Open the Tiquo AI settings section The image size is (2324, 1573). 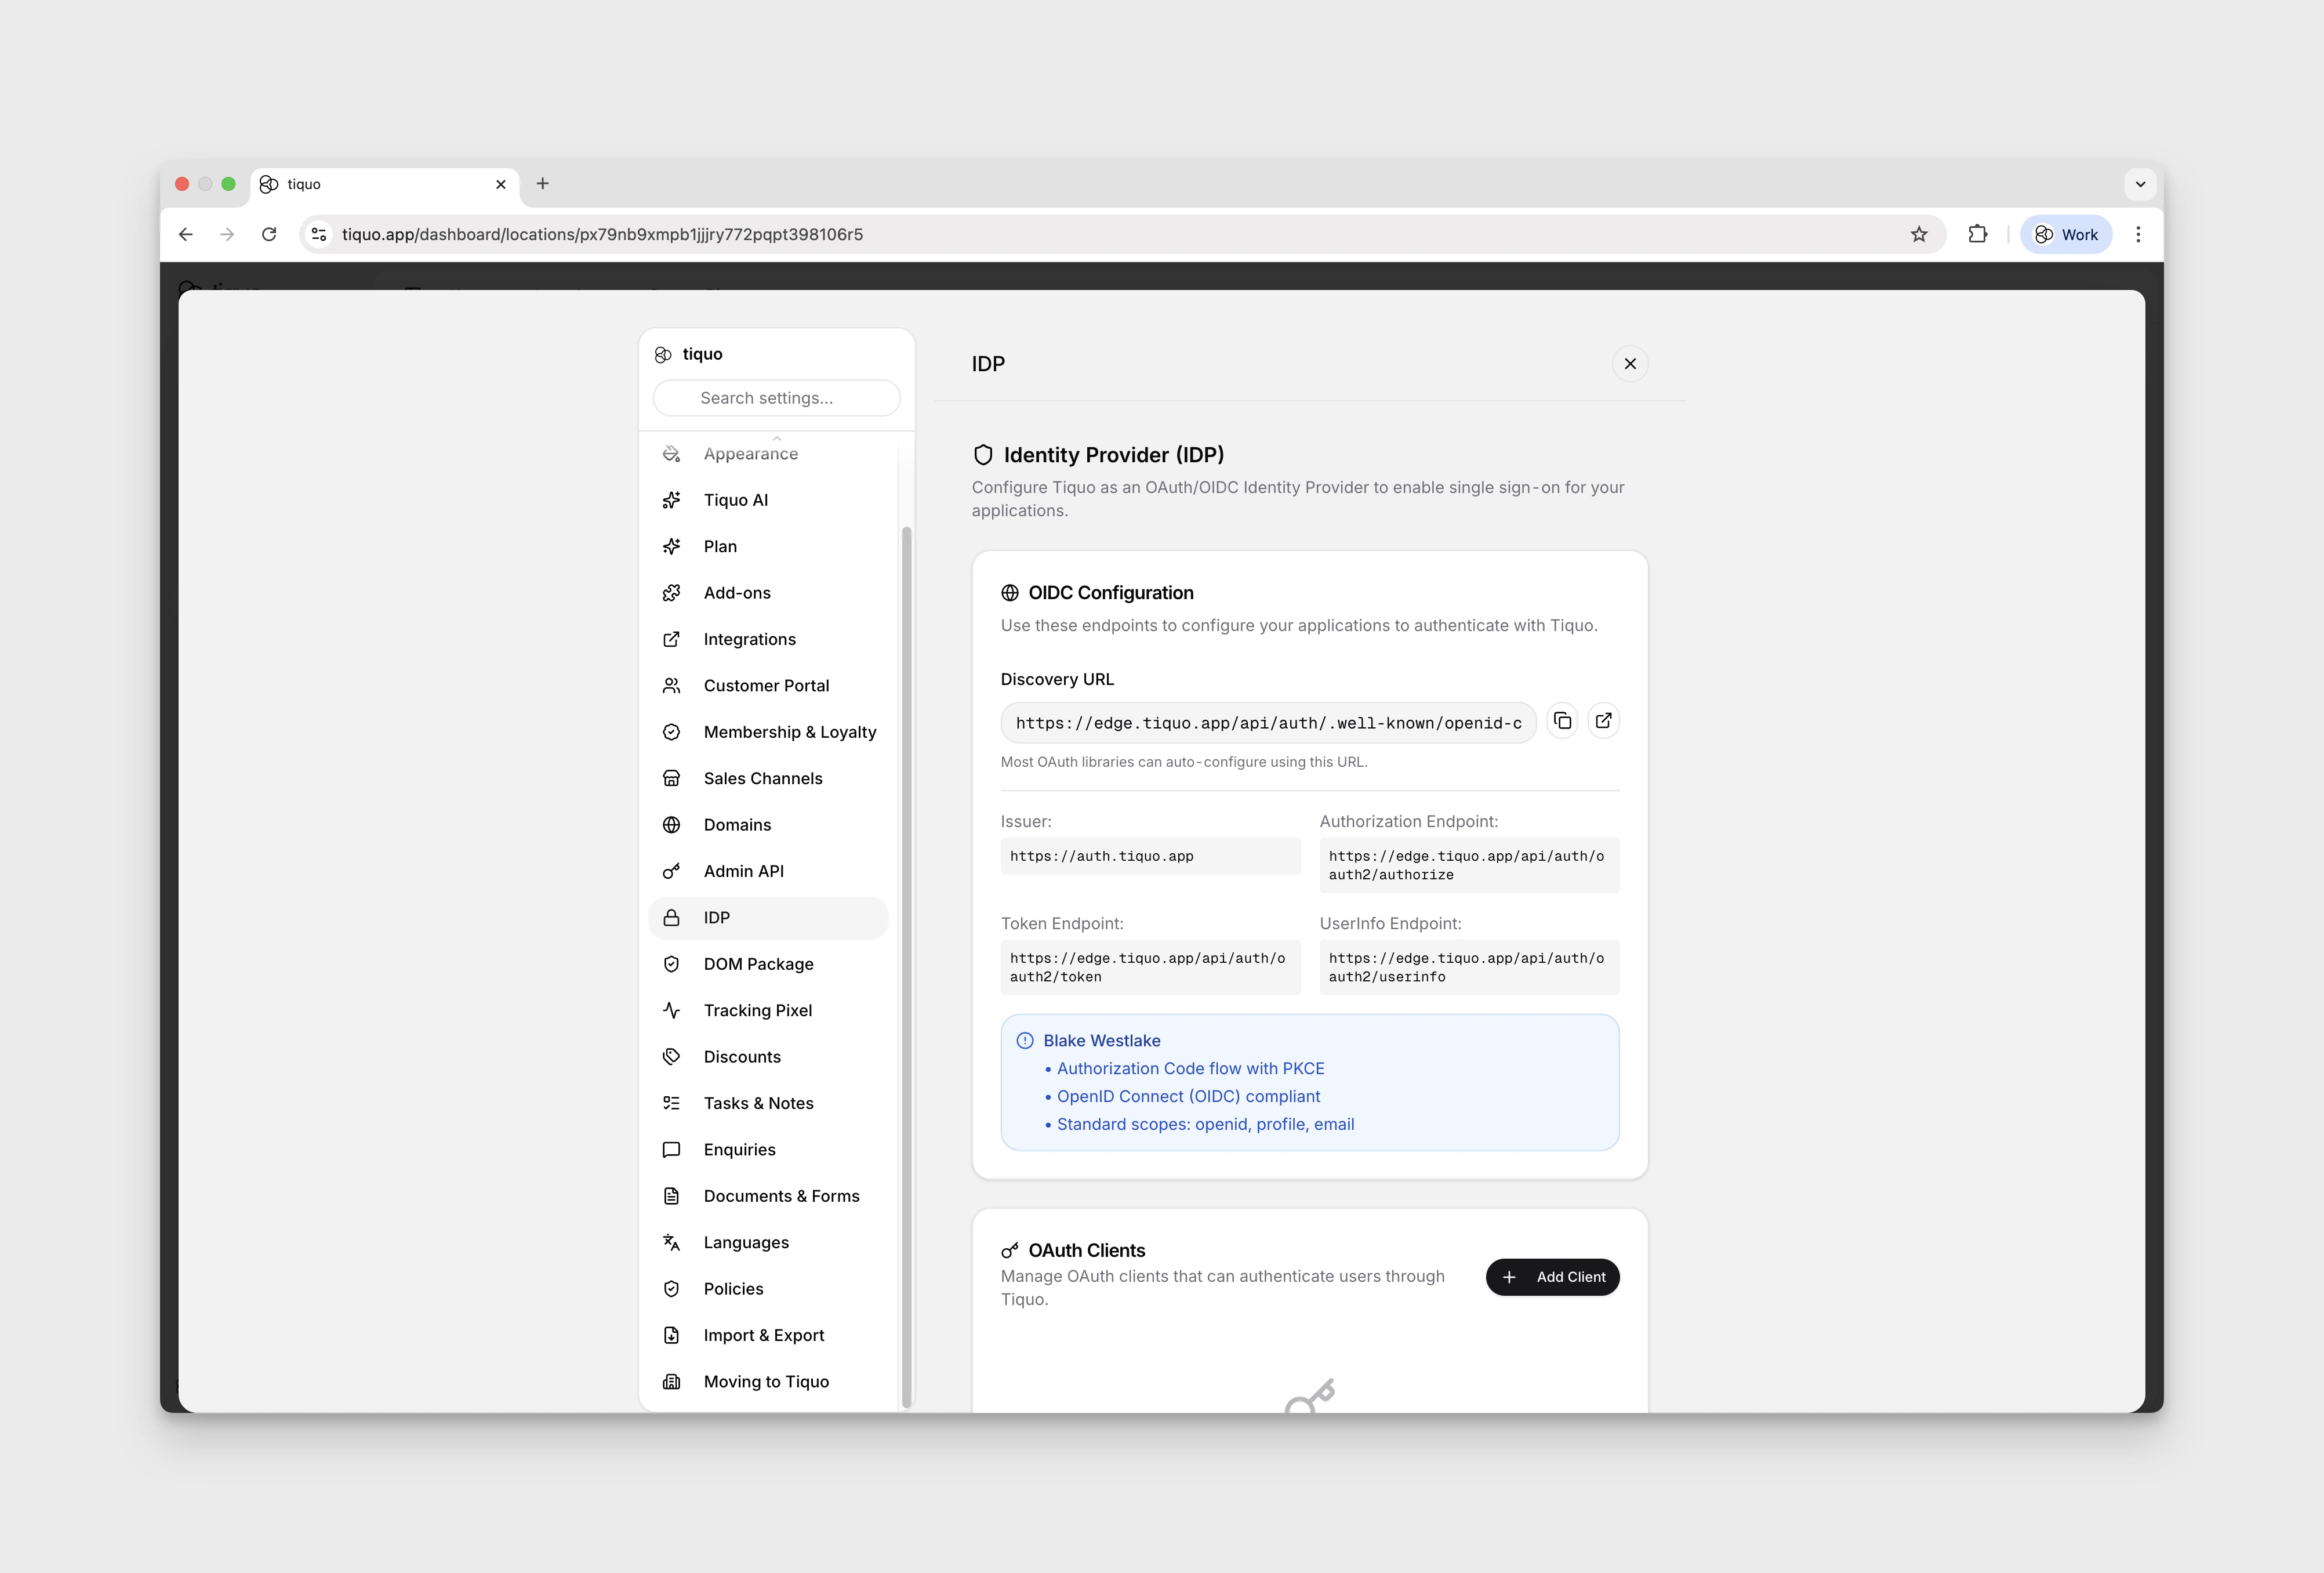768,500
